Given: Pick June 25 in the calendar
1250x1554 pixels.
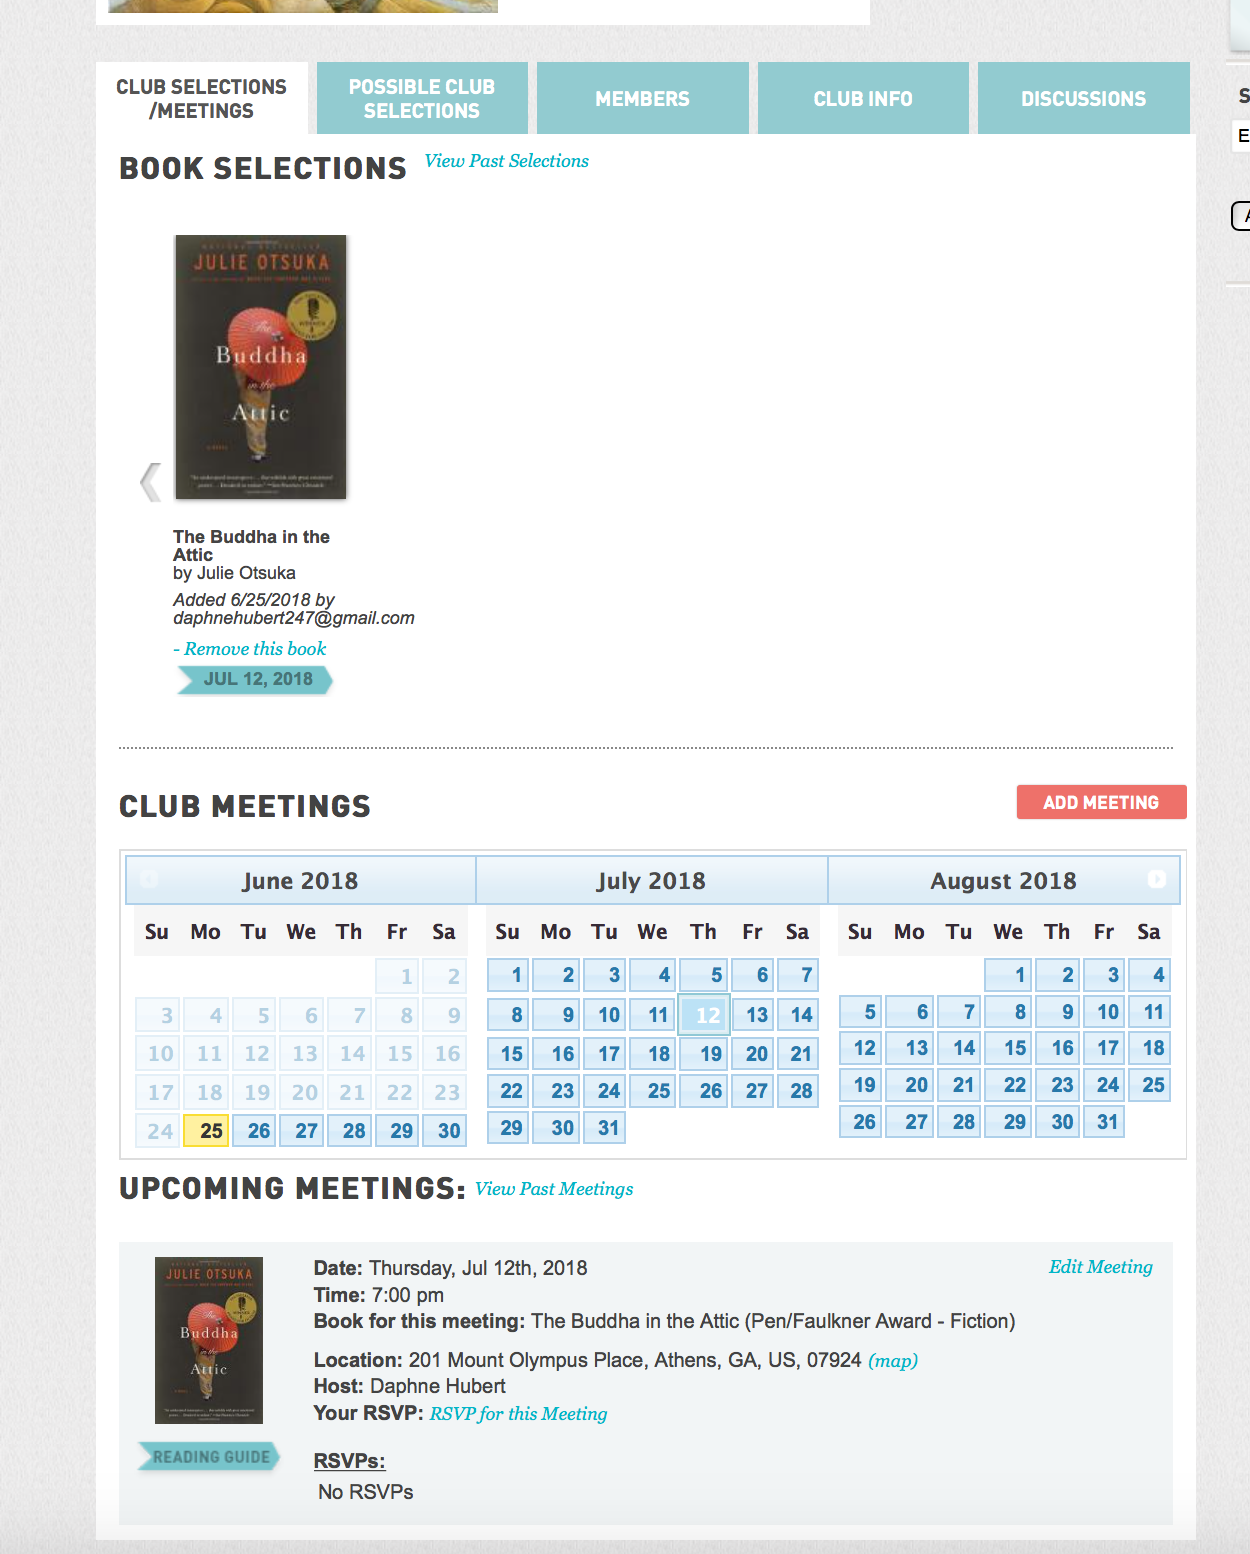Looking at the screenshot, I should pos(209,1131).
